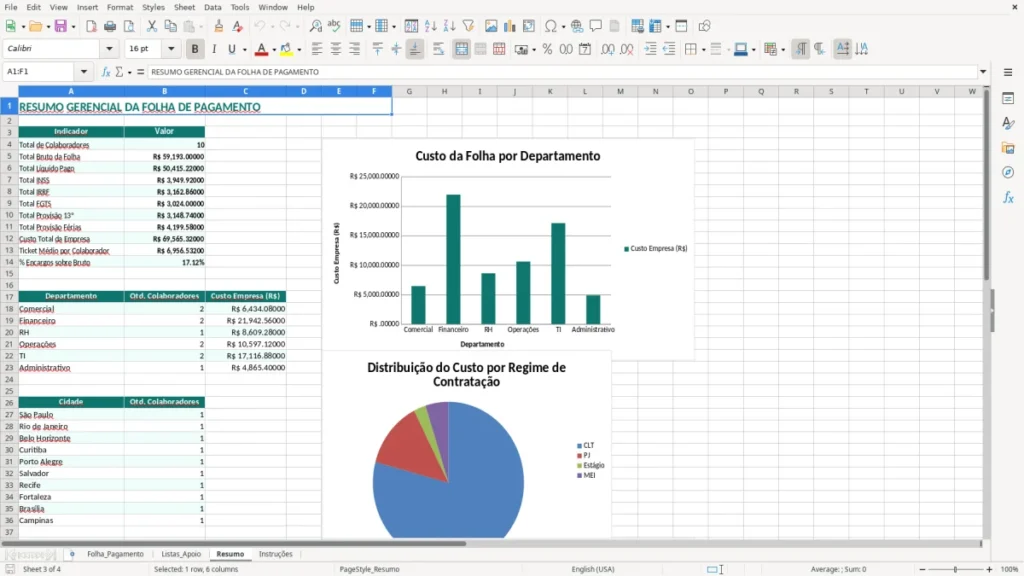This screenshot has height=576, width=1024.
Task: Expand Name Box dropdown arrow
Action: [x=84, y=72]
